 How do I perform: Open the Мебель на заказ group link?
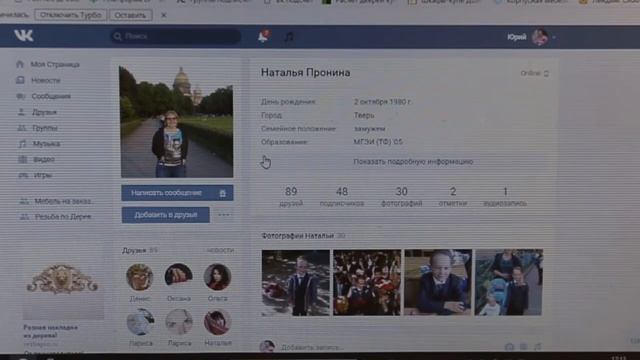point(63,201)
